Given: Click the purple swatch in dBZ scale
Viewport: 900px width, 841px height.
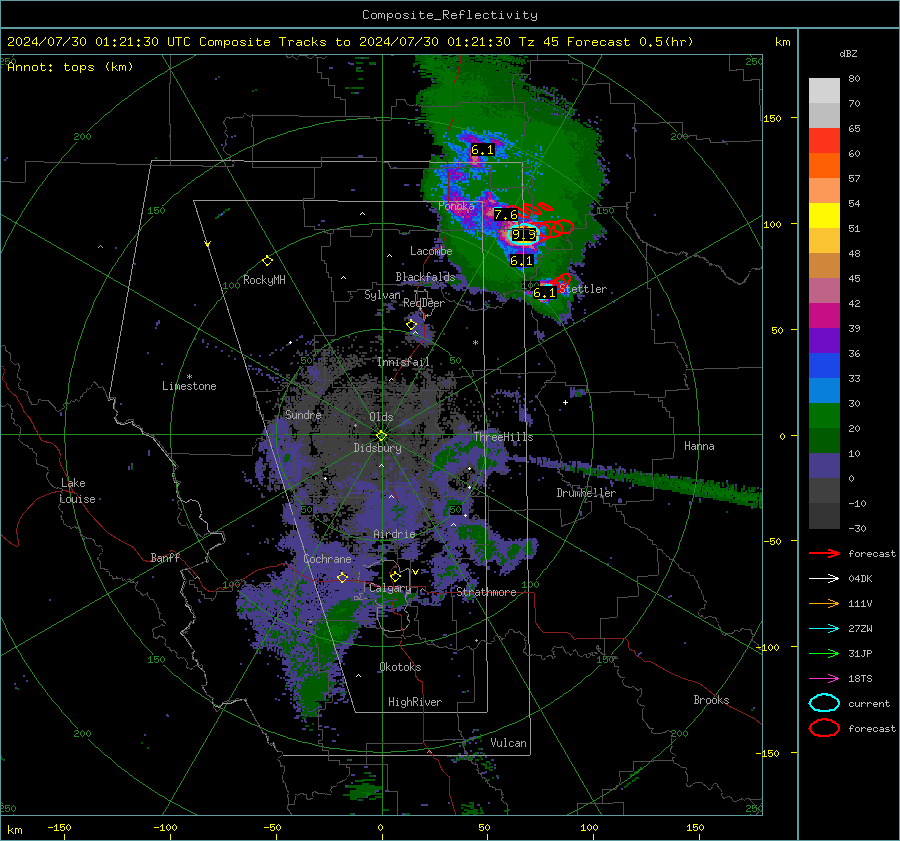Looking at the screenshot, I should pos(824,340).
